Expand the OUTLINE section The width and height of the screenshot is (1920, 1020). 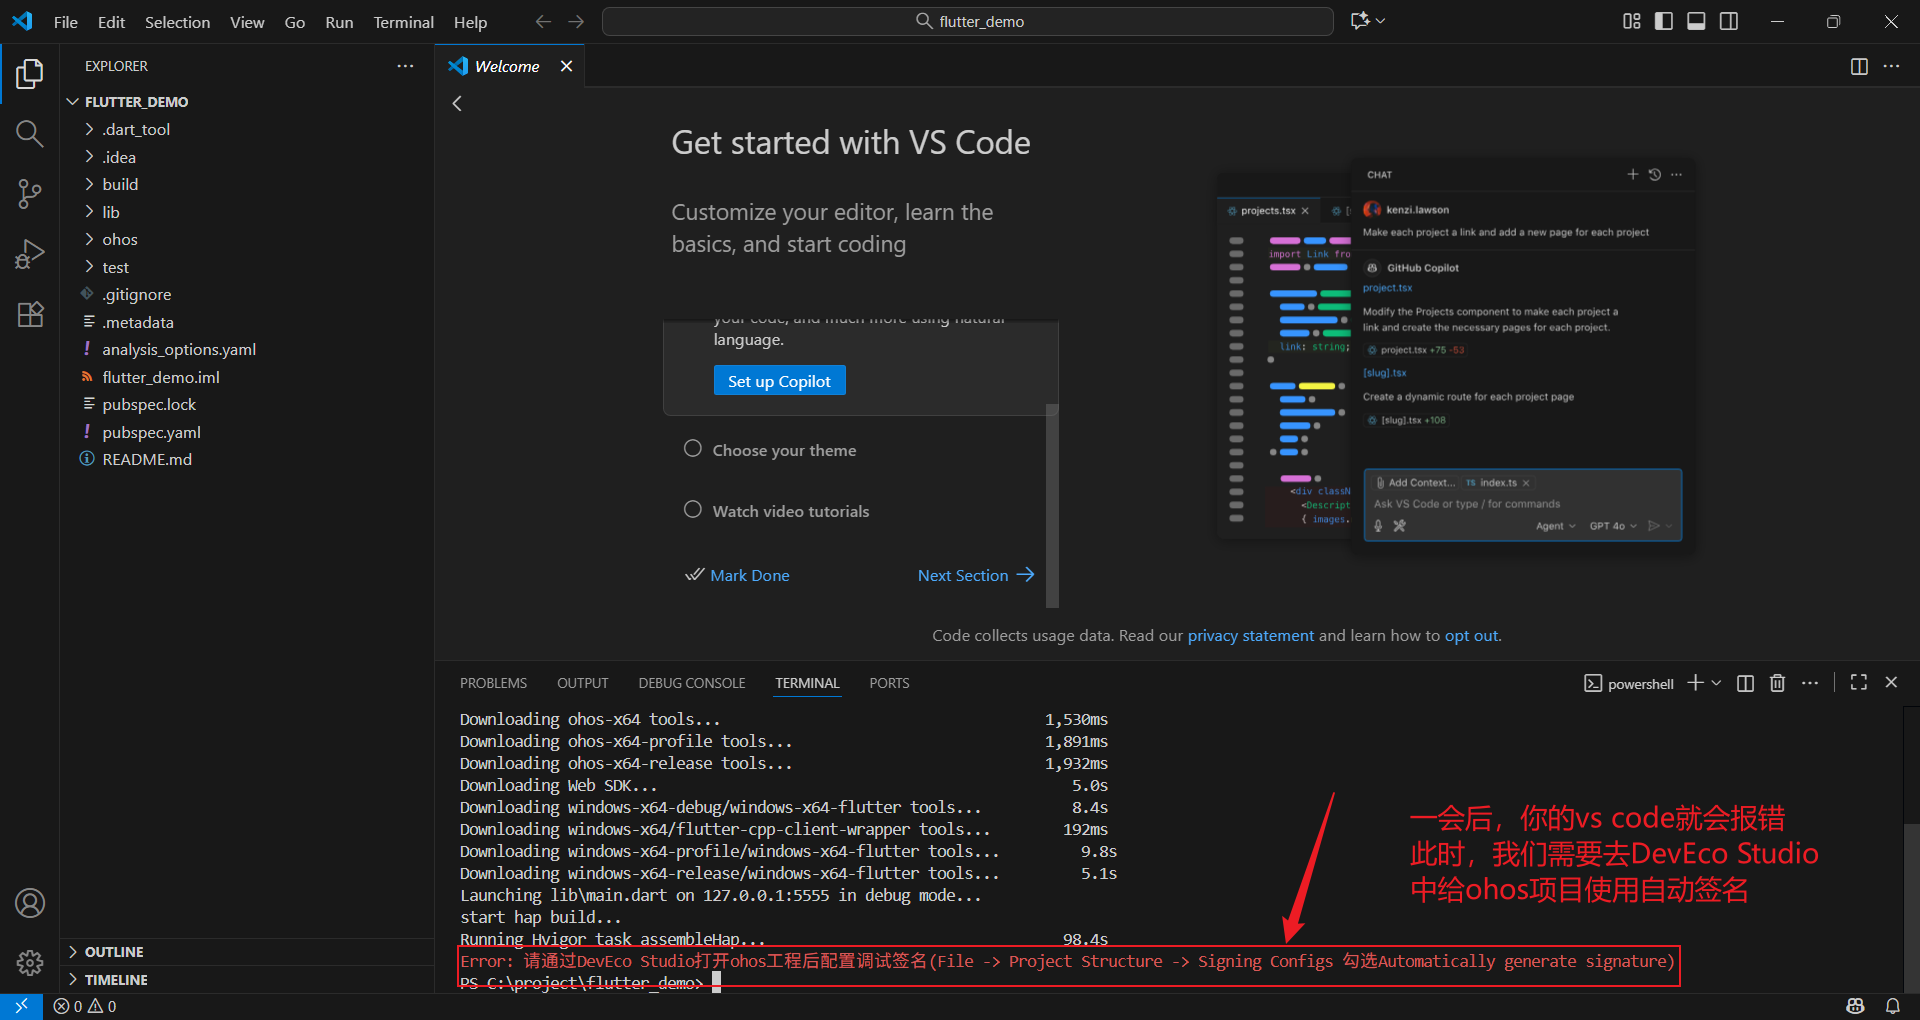click(x=247, y=952)
